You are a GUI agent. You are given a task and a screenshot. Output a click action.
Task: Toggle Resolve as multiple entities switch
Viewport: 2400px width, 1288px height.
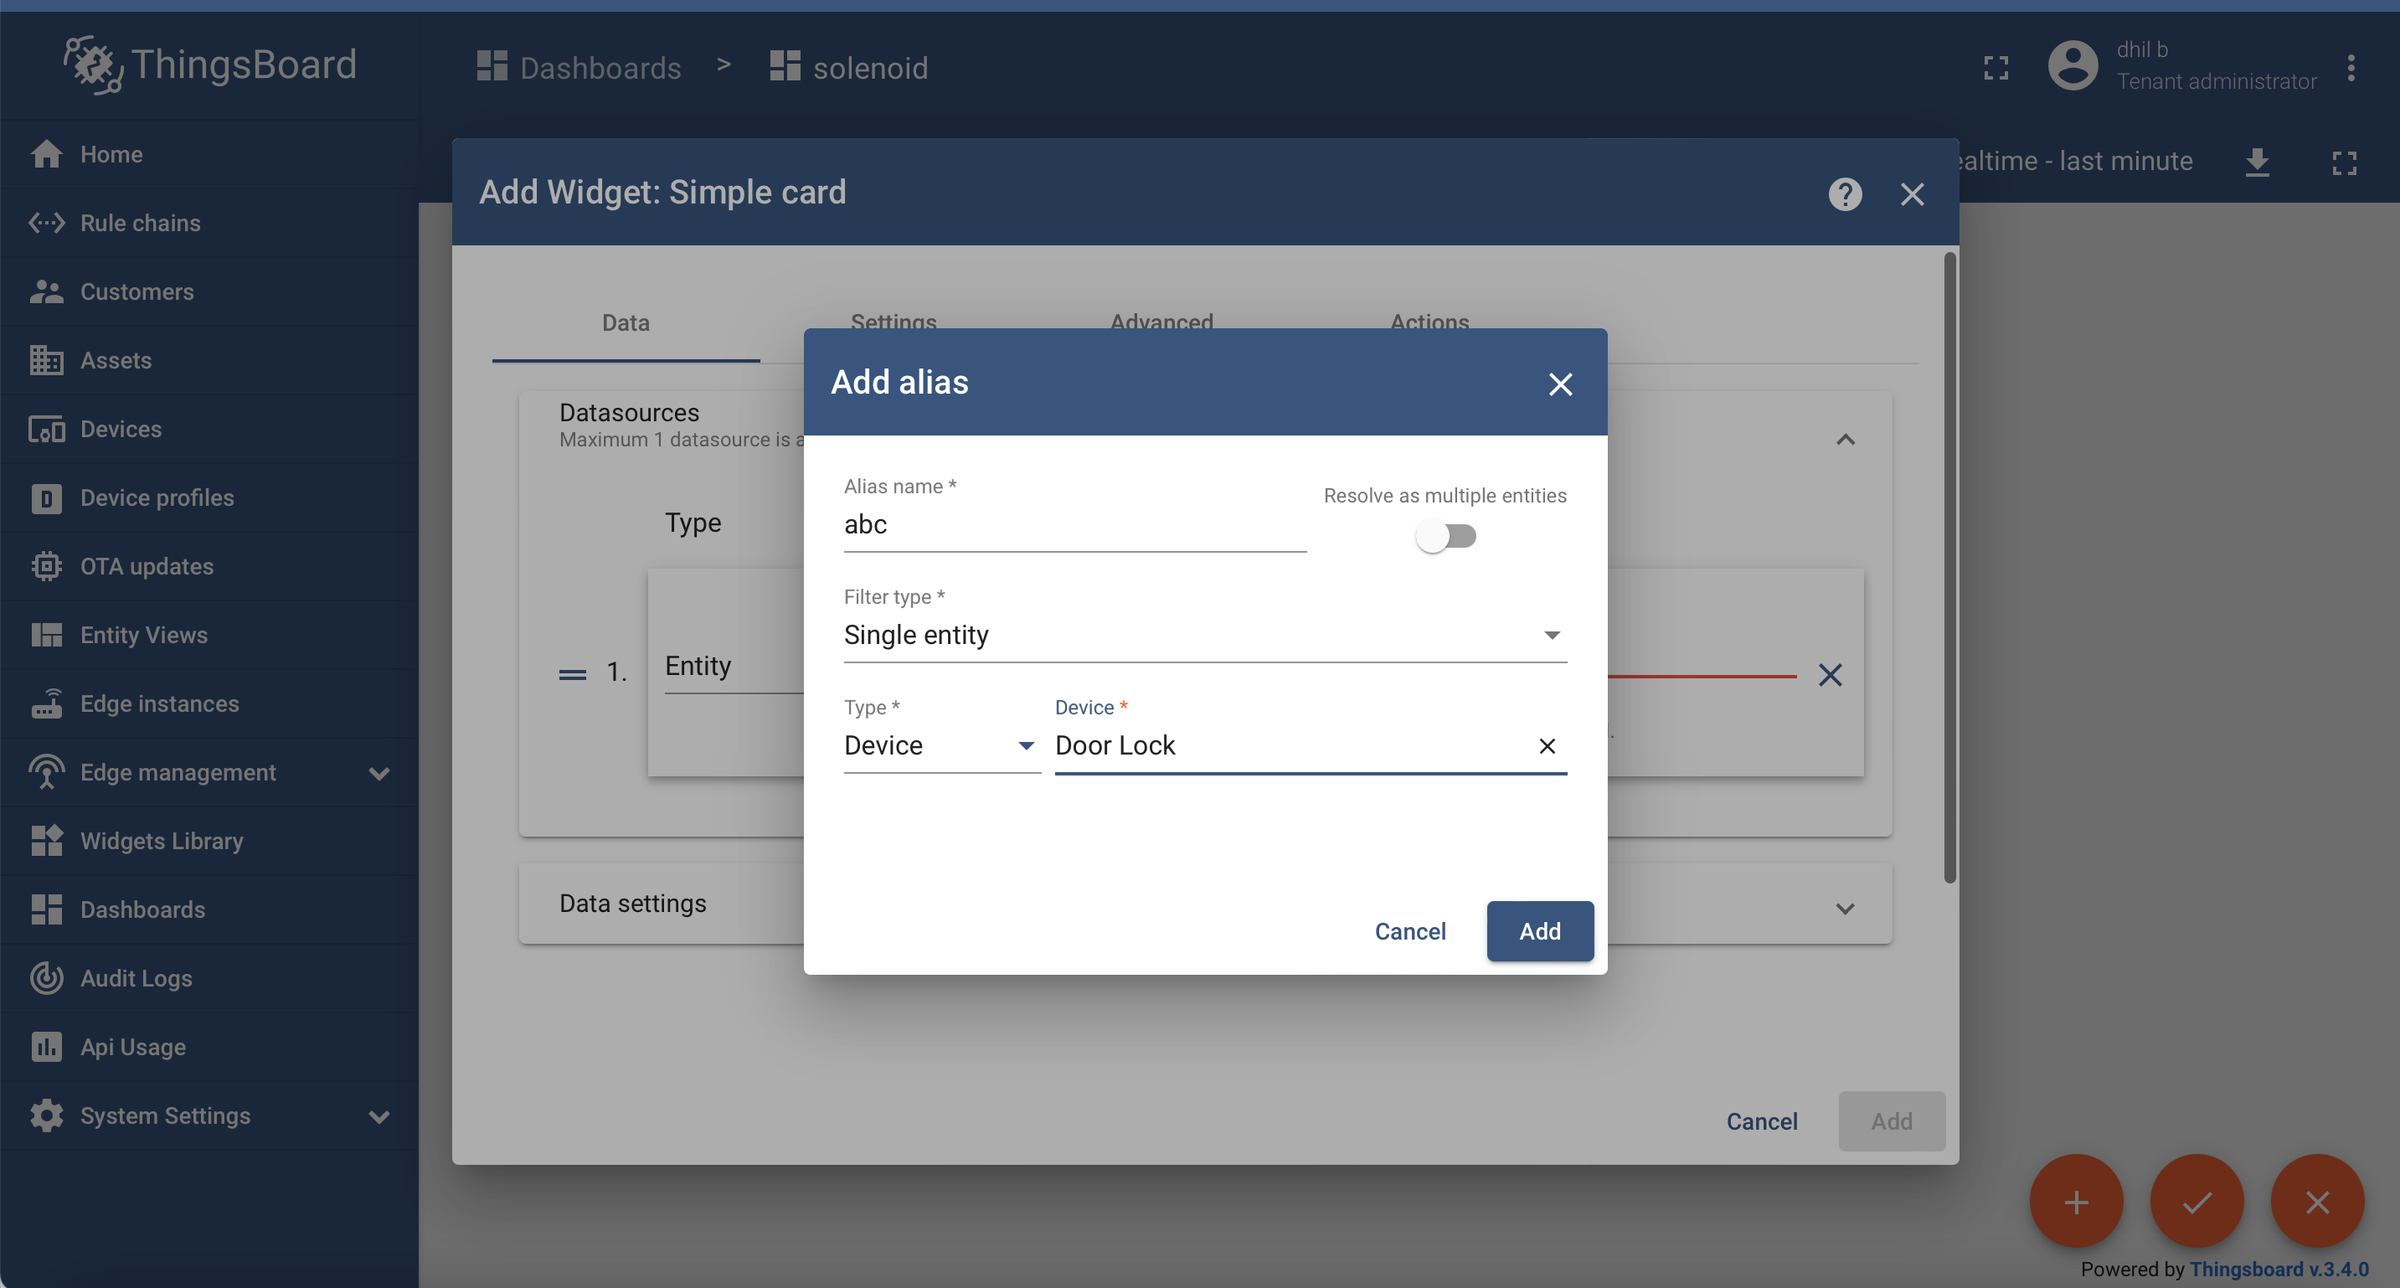coord(1446,536)
